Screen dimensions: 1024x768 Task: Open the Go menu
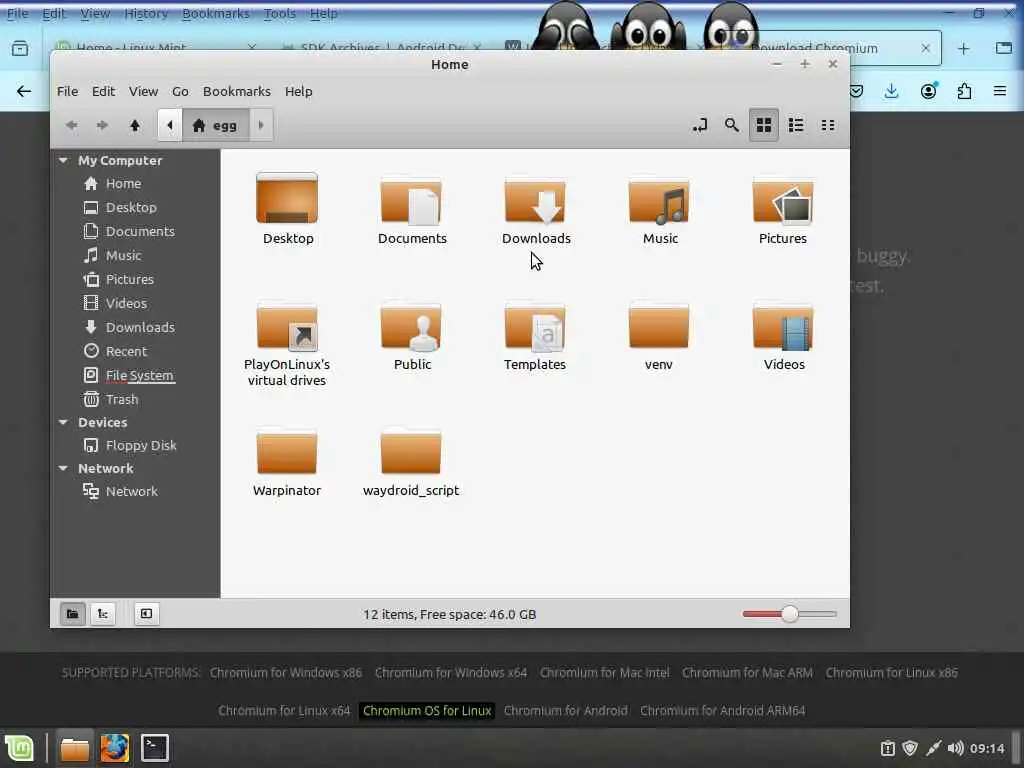coord(180,91)
